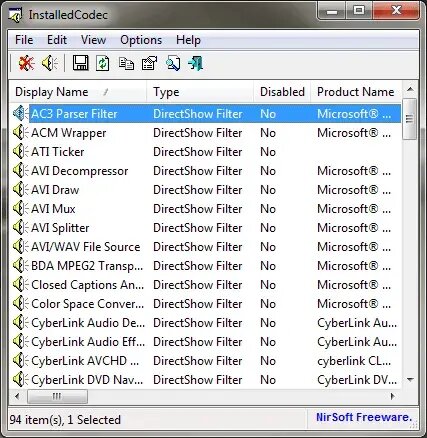Click the vertical scrollbar thumb
Screen dimensions: 427x438
click(410, 119)
